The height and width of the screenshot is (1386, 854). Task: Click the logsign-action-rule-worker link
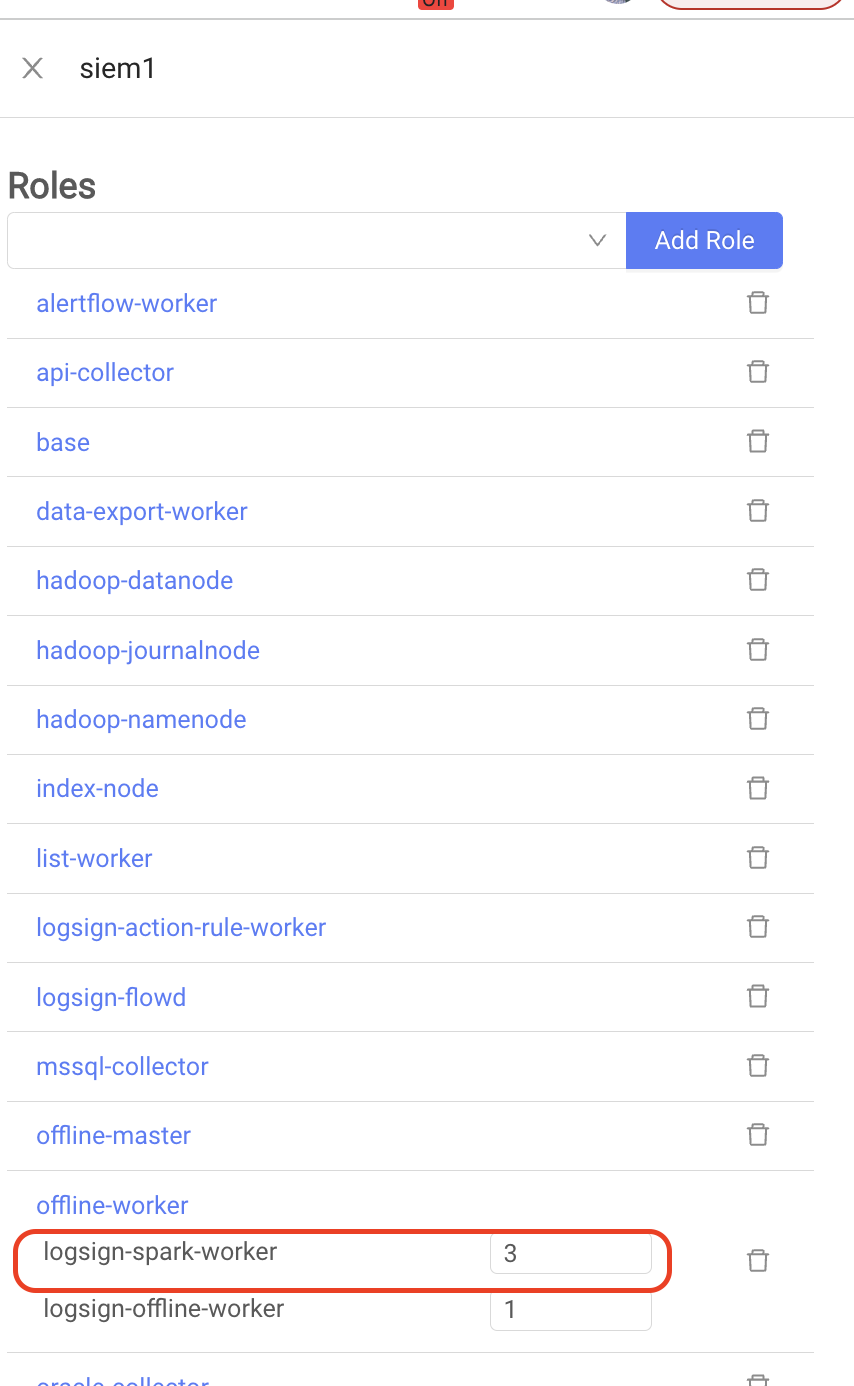pyautogui.click(x=181, y=927)
